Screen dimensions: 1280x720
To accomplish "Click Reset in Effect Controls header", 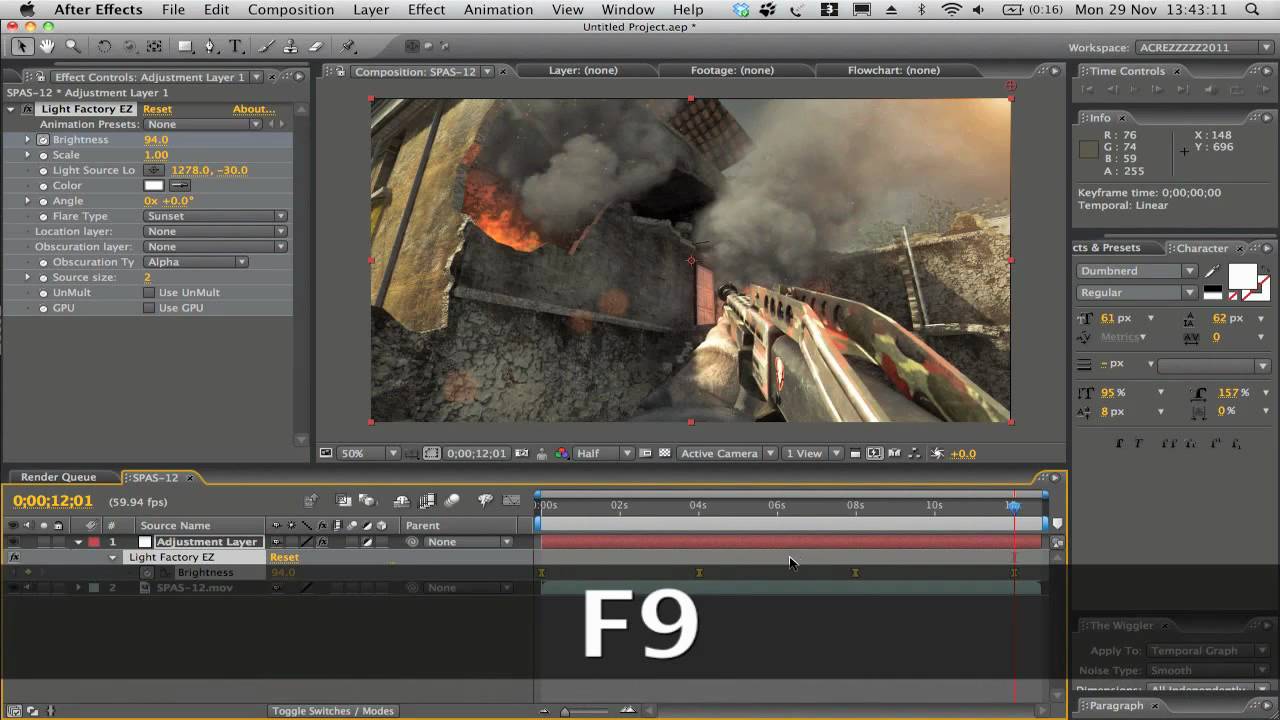I will 157,109.
